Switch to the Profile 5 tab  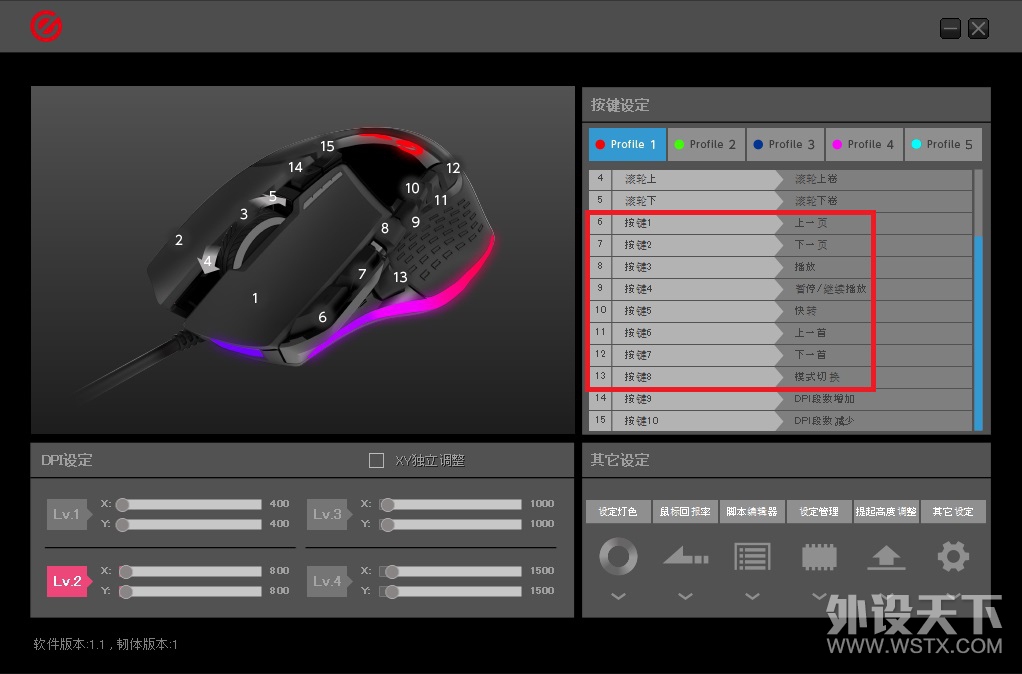coord(943,144)
